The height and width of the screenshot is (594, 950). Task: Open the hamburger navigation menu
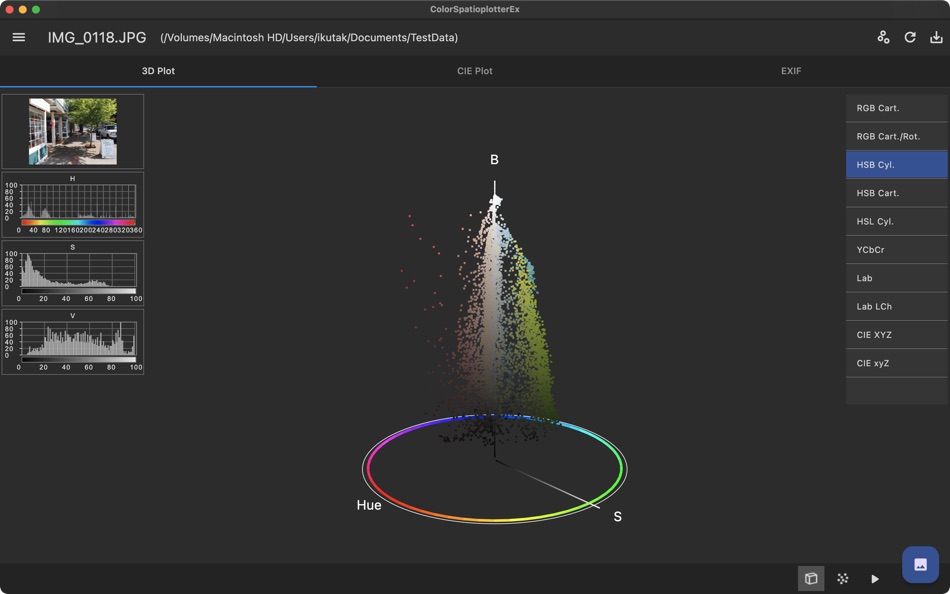pos(19,38)
